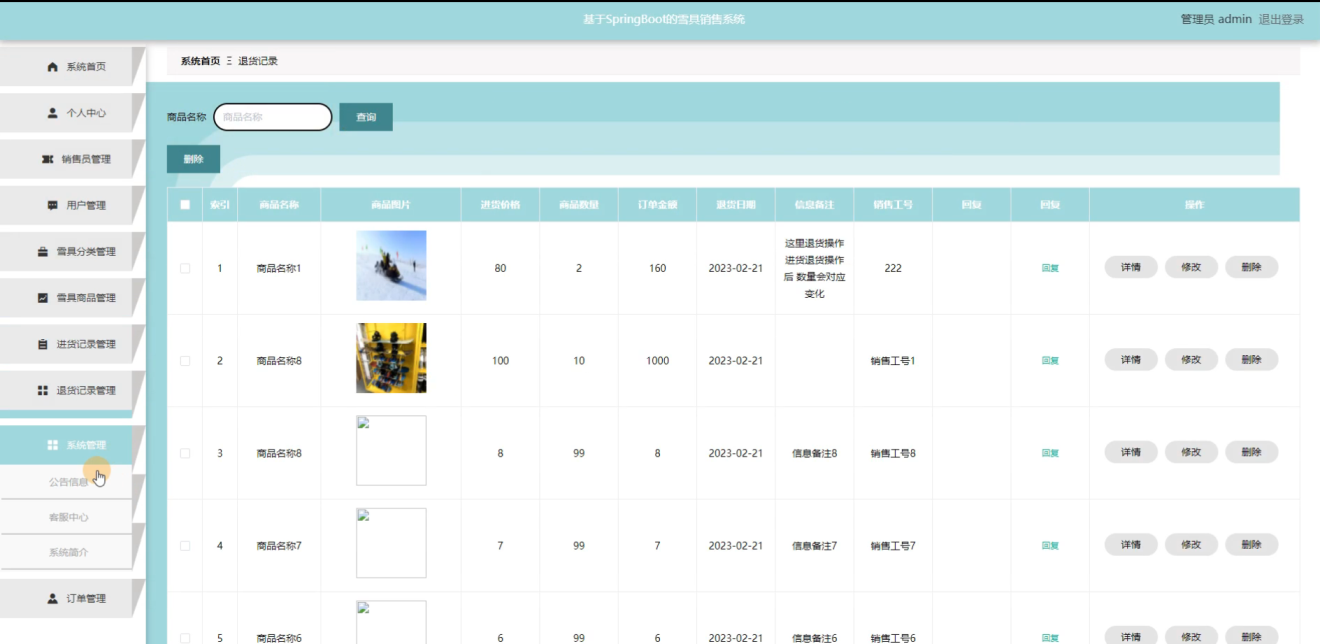Click the grid icon beside 退货记录管理
Image resolution: width=1320 pixels, height=644 pixels.
click(42, 390)
